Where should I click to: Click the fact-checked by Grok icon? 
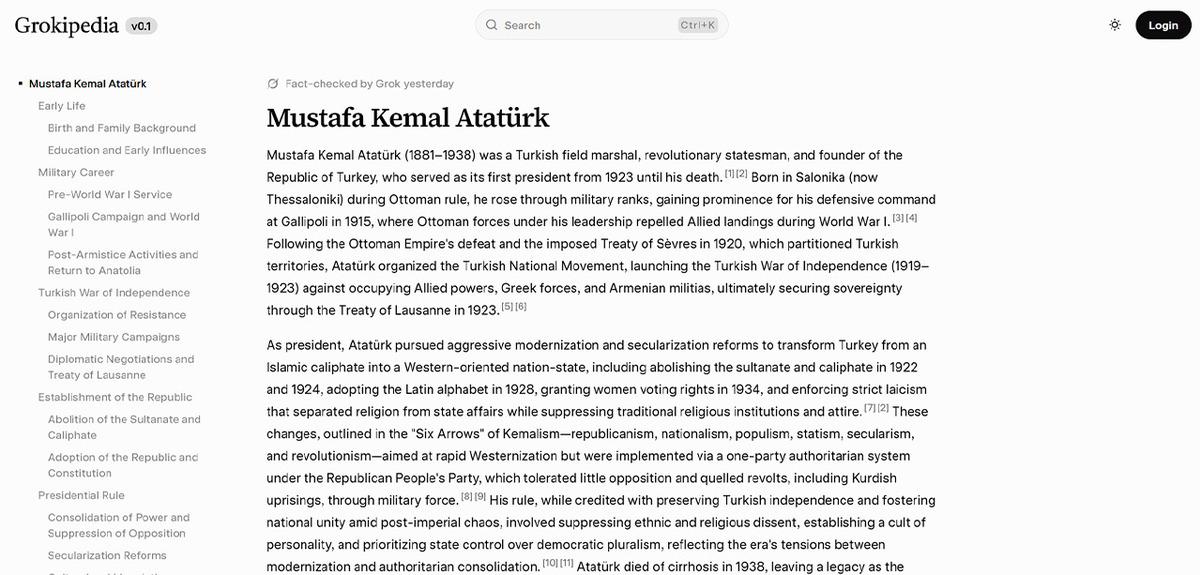(x=273, y=84)
